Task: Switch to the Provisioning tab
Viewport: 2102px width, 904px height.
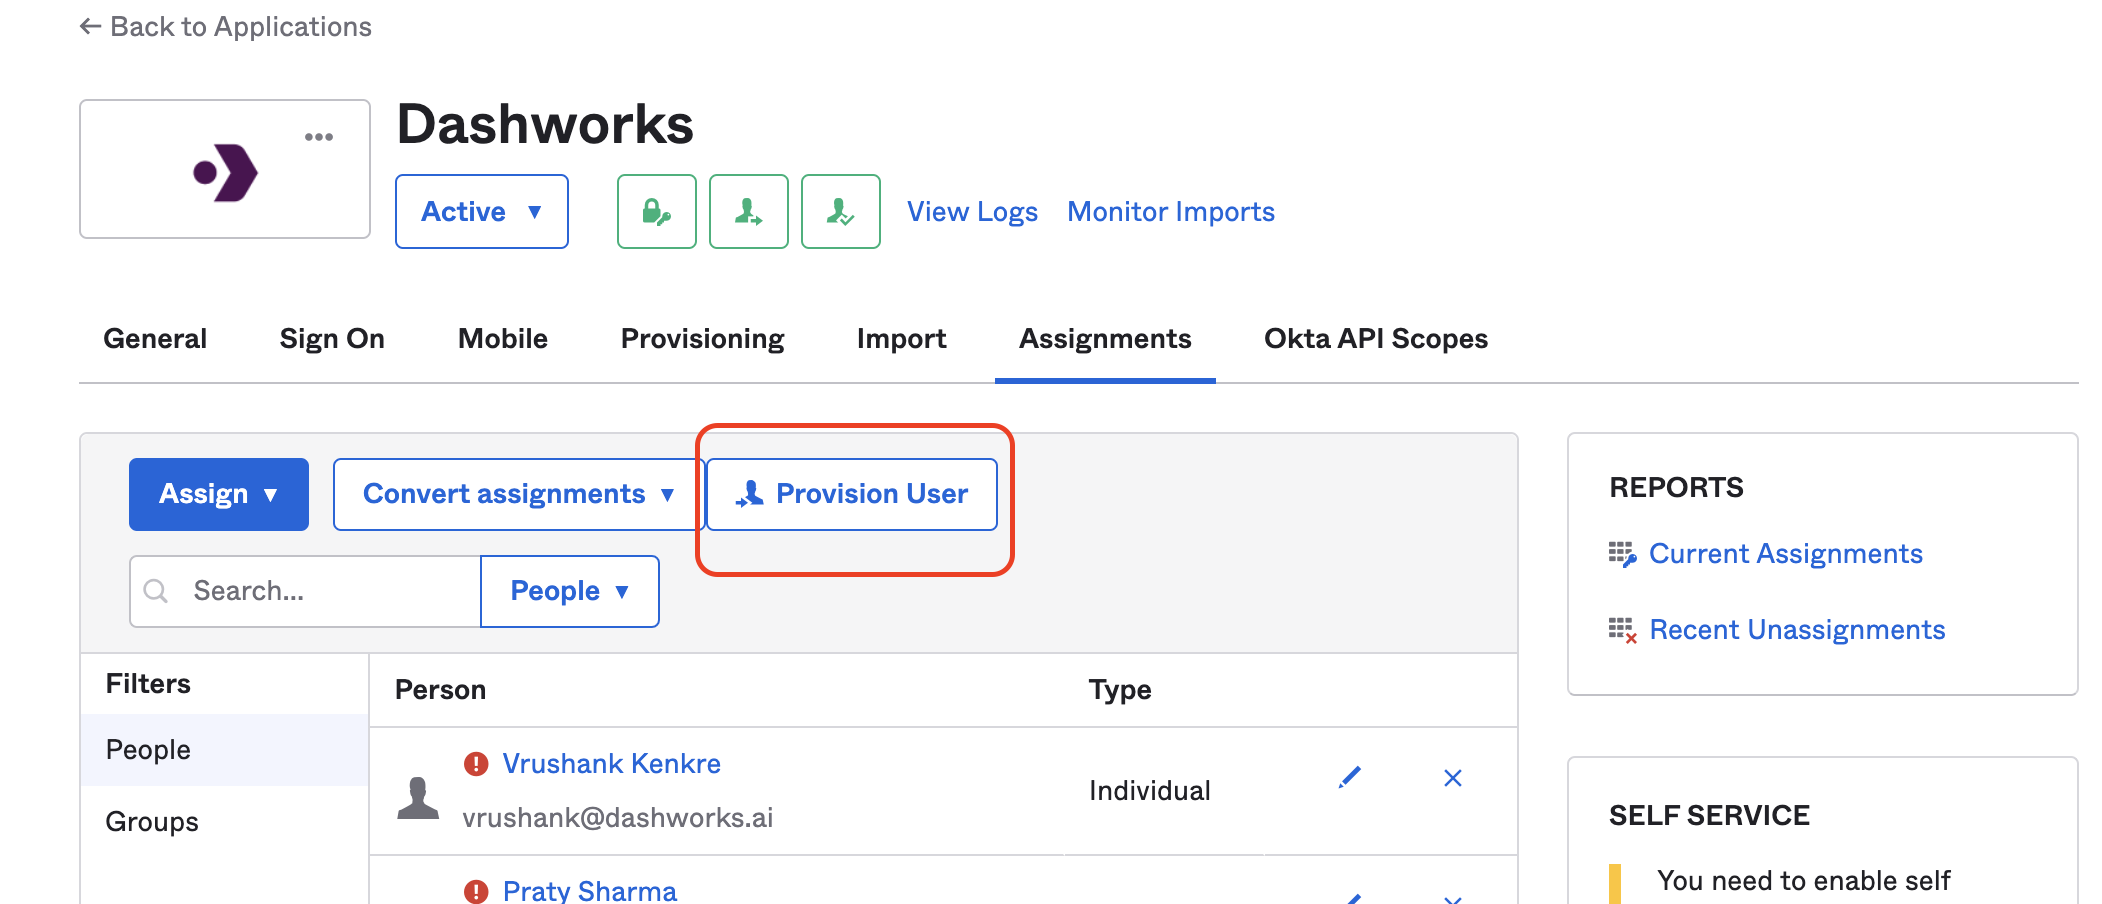Action: [x=702, y=339]
